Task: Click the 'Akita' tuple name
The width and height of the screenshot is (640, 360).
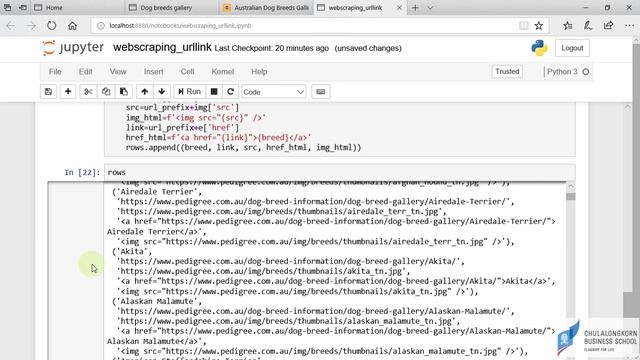Action: [132, 251]
